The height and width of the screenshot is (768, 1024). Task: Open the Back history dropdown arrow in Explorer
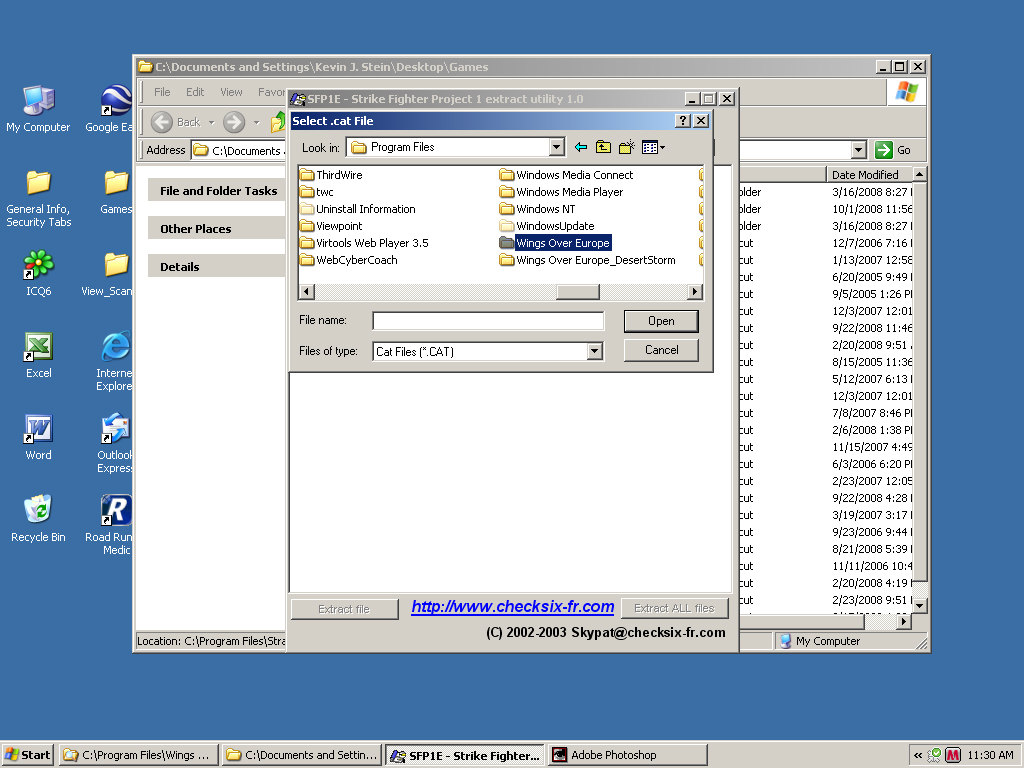212,122
